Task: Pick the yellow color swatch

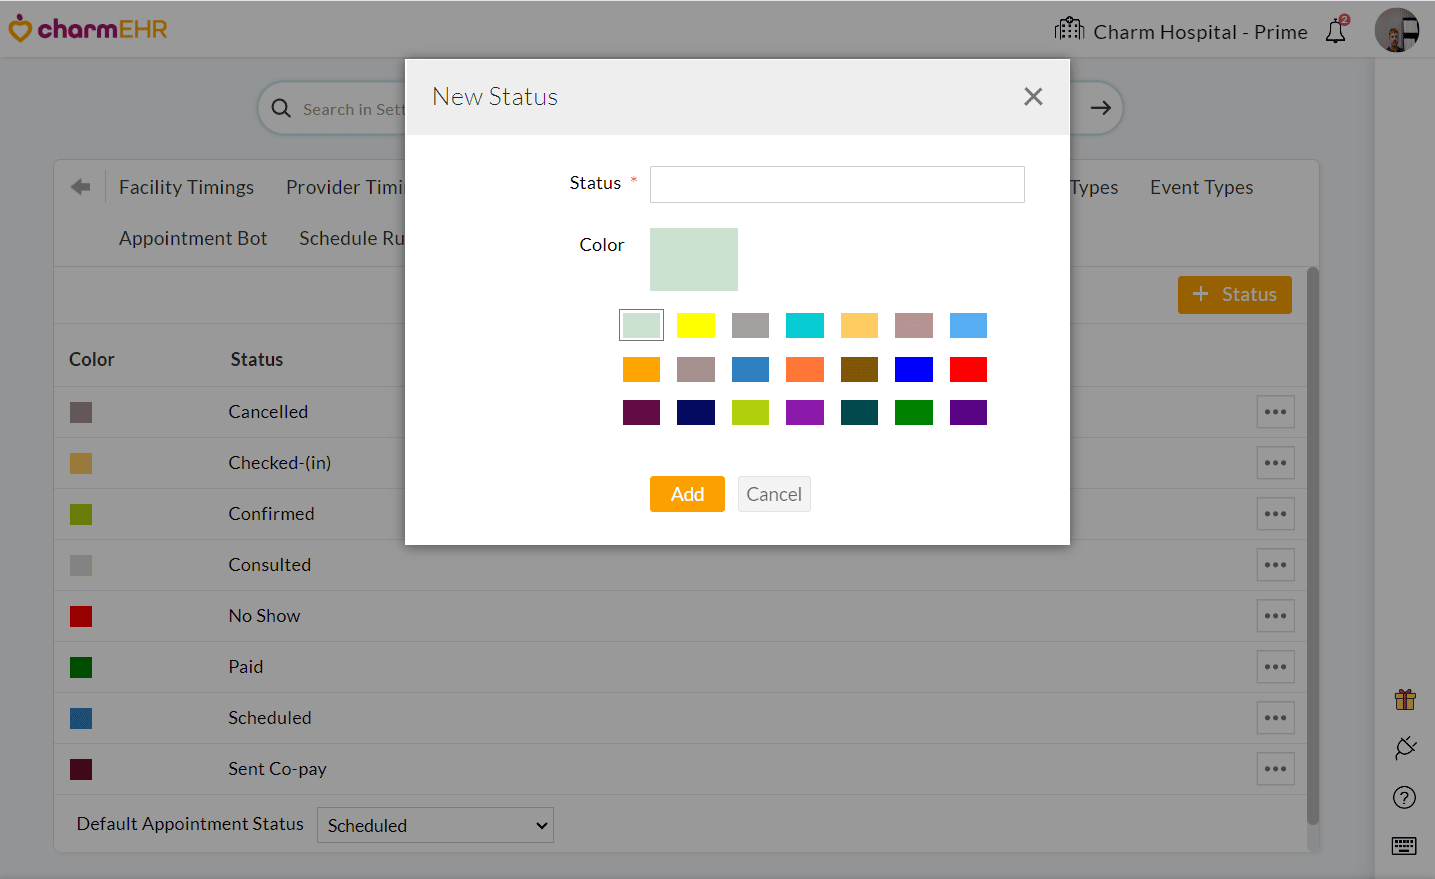Action: (696, 325)
